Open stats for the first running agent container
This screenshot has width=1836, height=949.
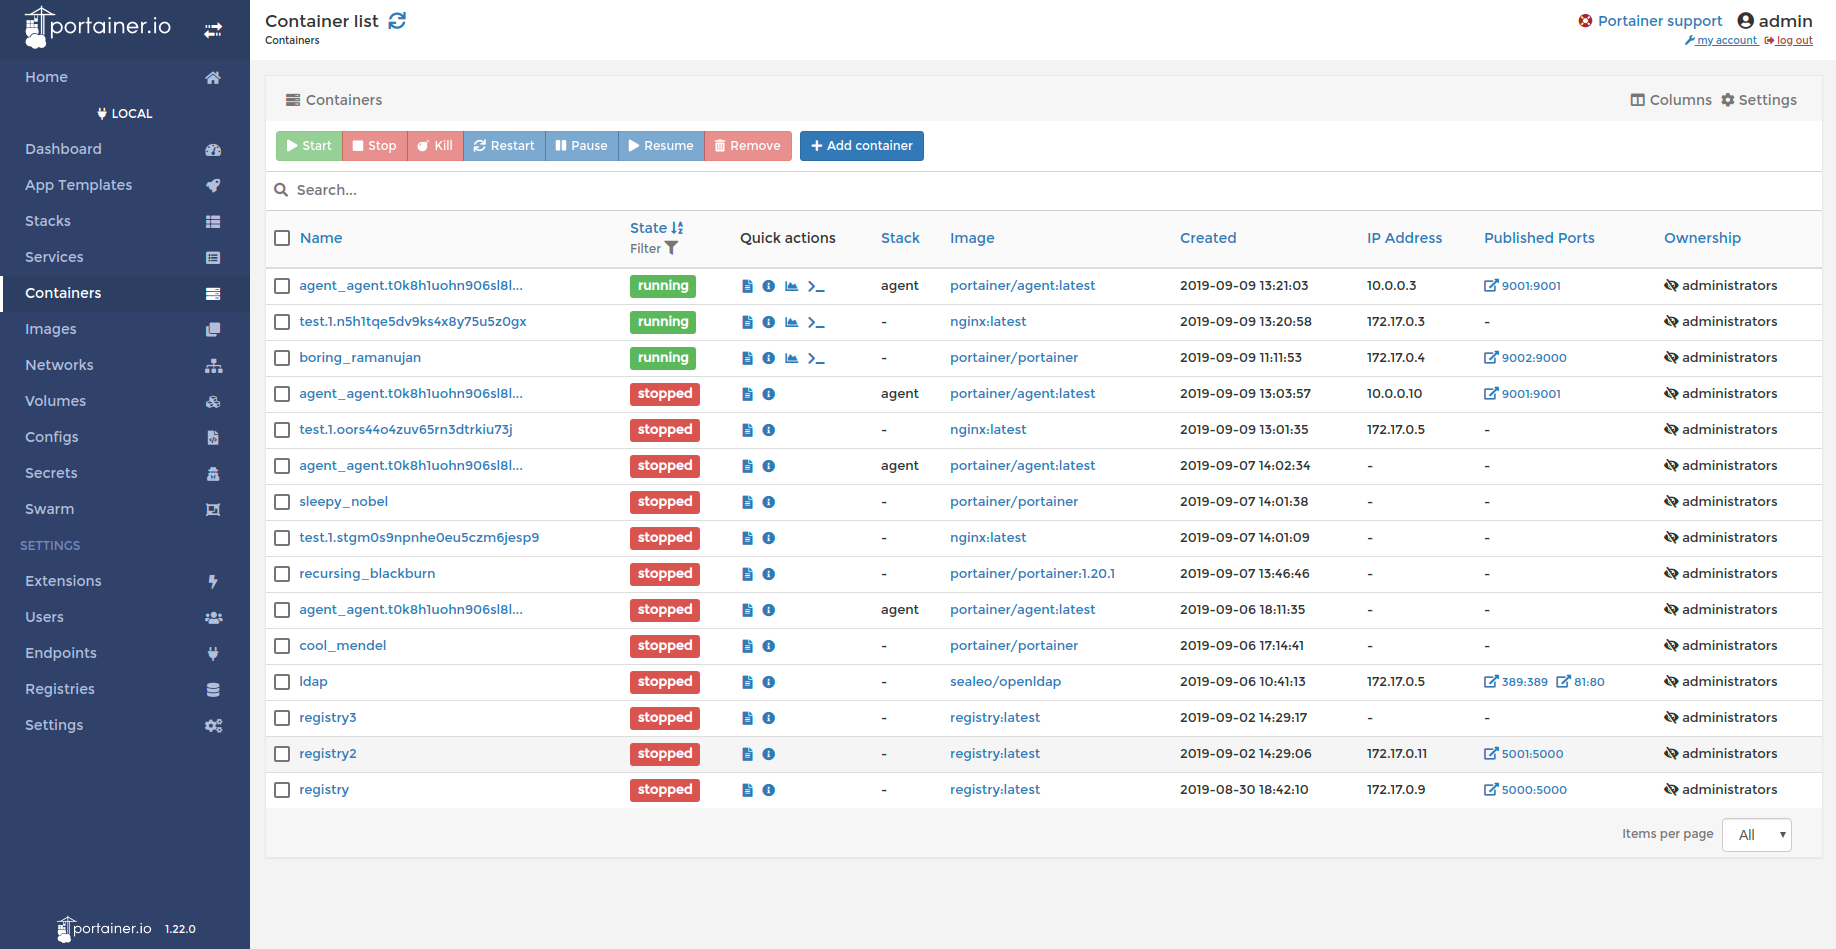791,286
